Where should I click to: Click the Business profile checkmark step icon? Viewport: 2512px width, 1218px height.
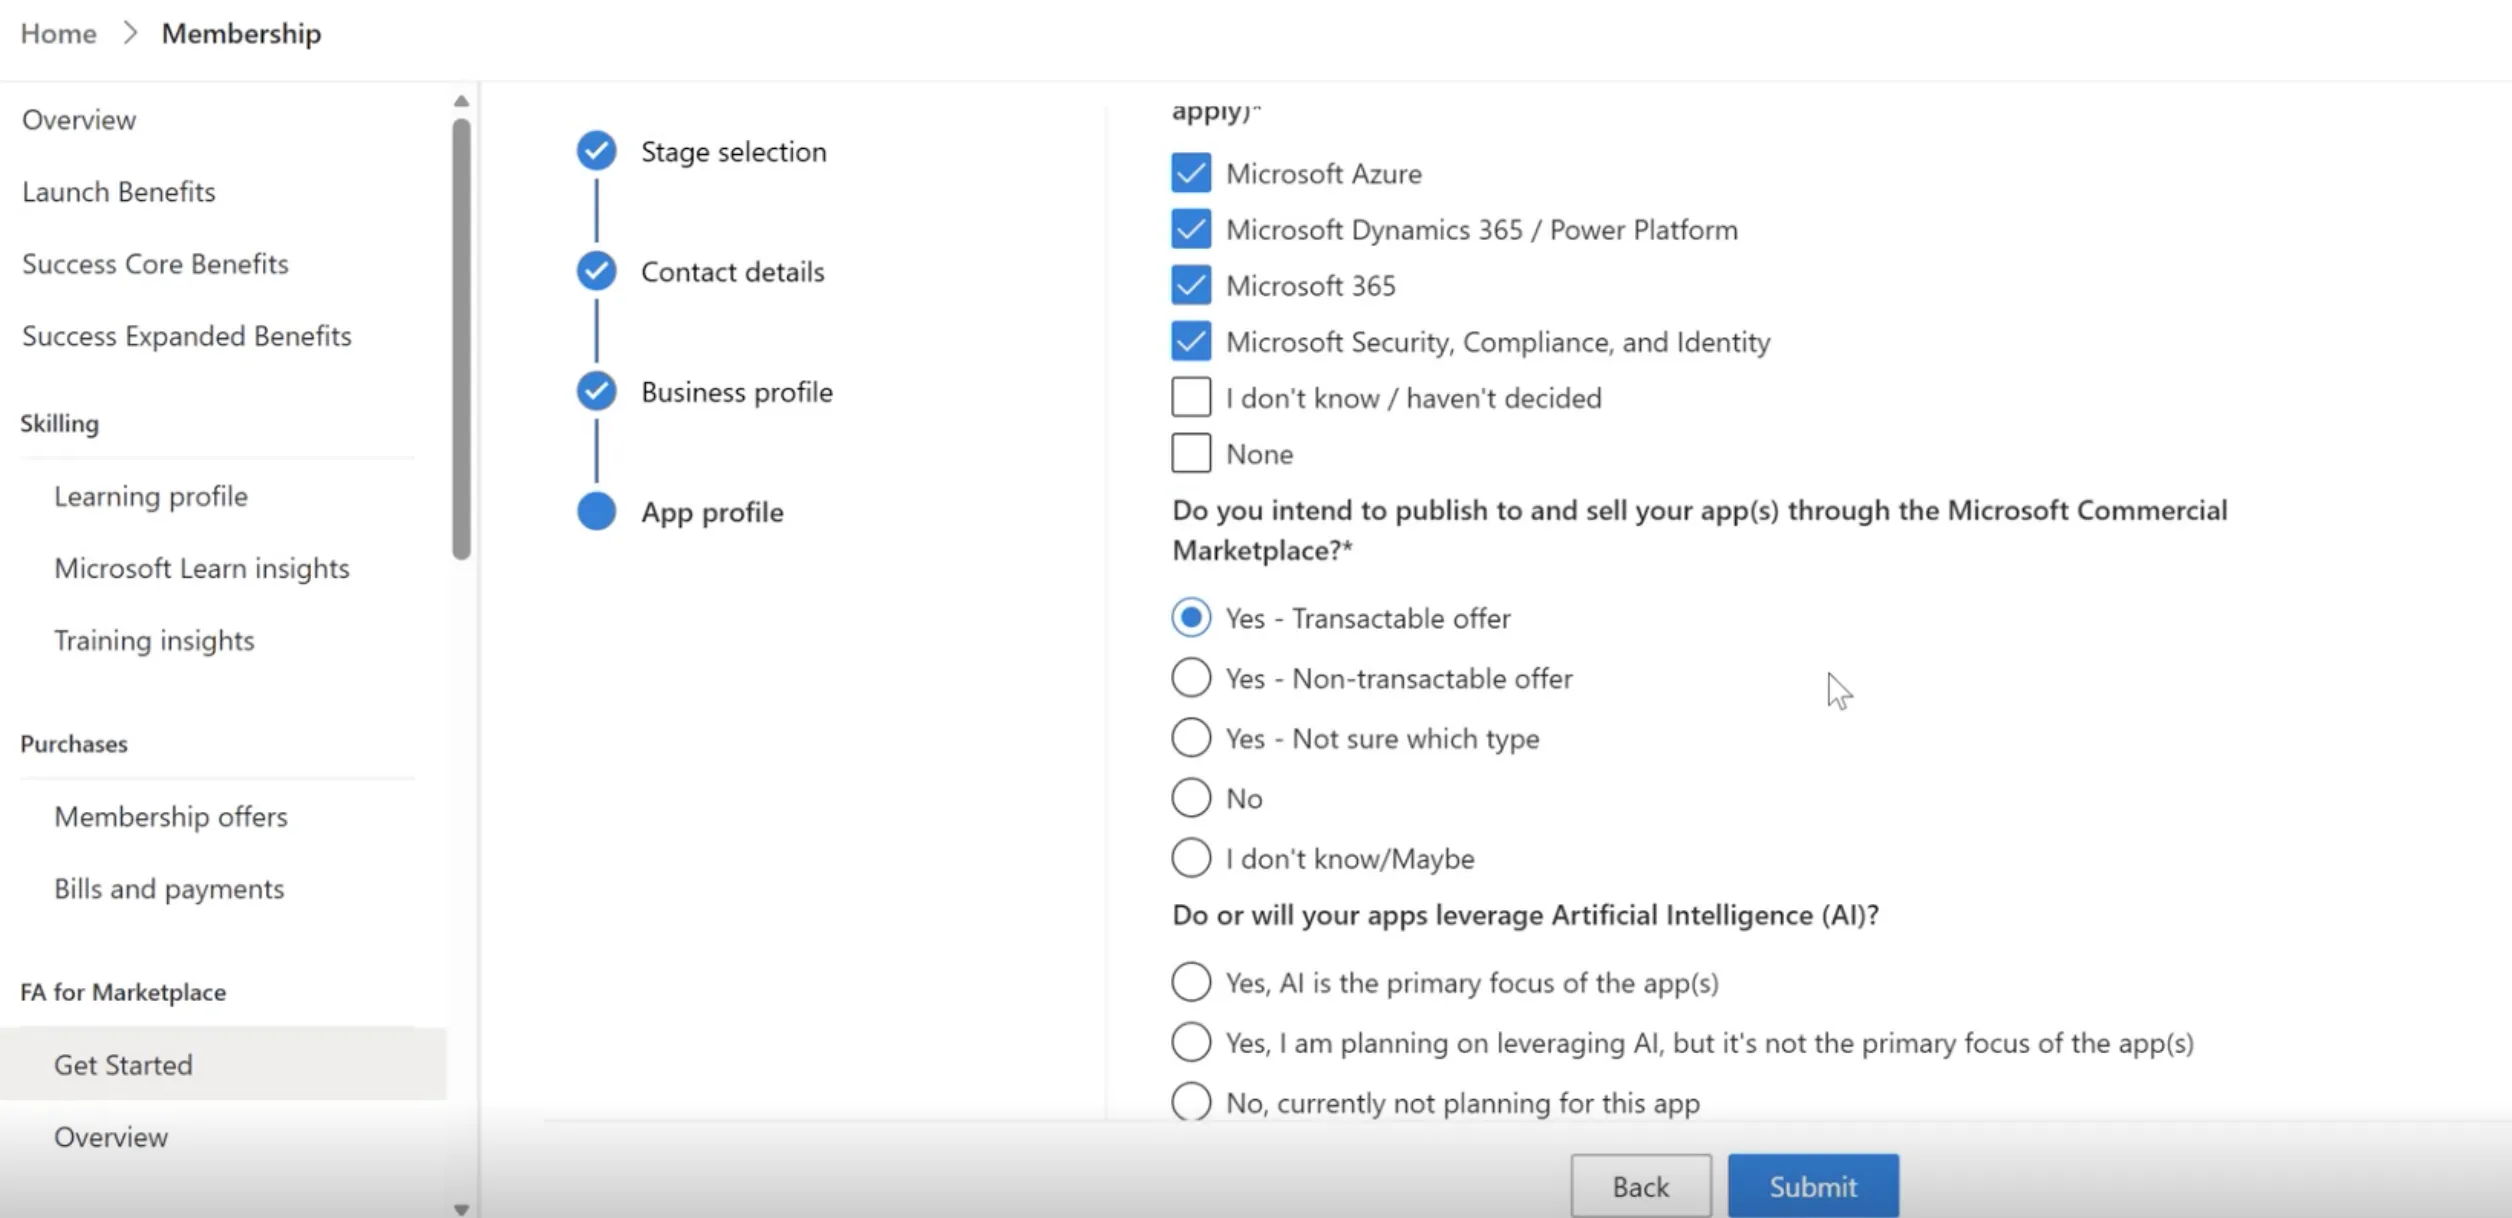click(596, 391)
